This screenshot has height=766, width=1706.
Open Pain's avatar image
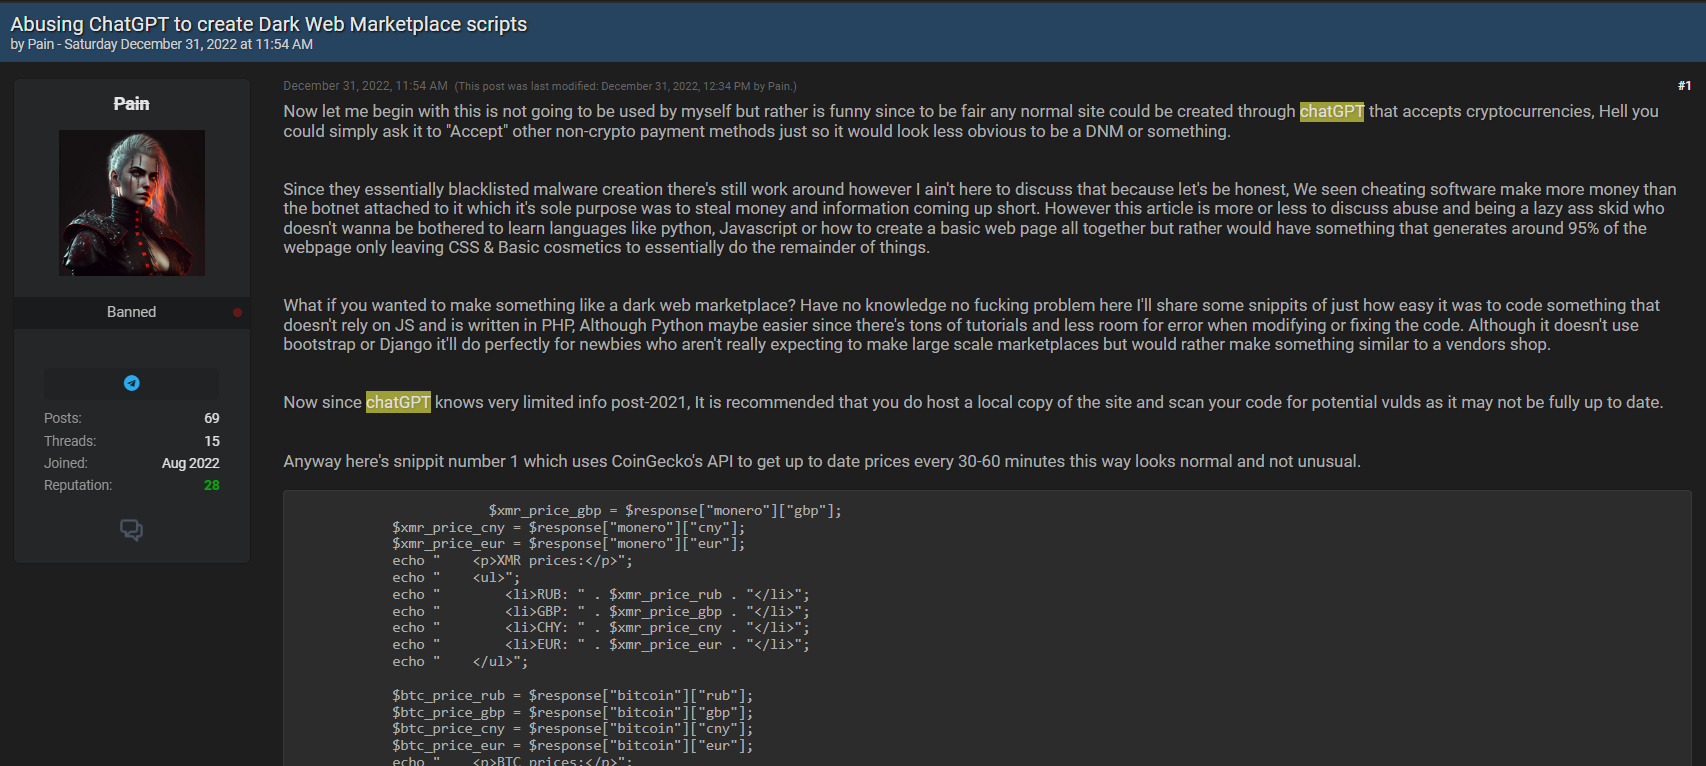coord(132,203)
